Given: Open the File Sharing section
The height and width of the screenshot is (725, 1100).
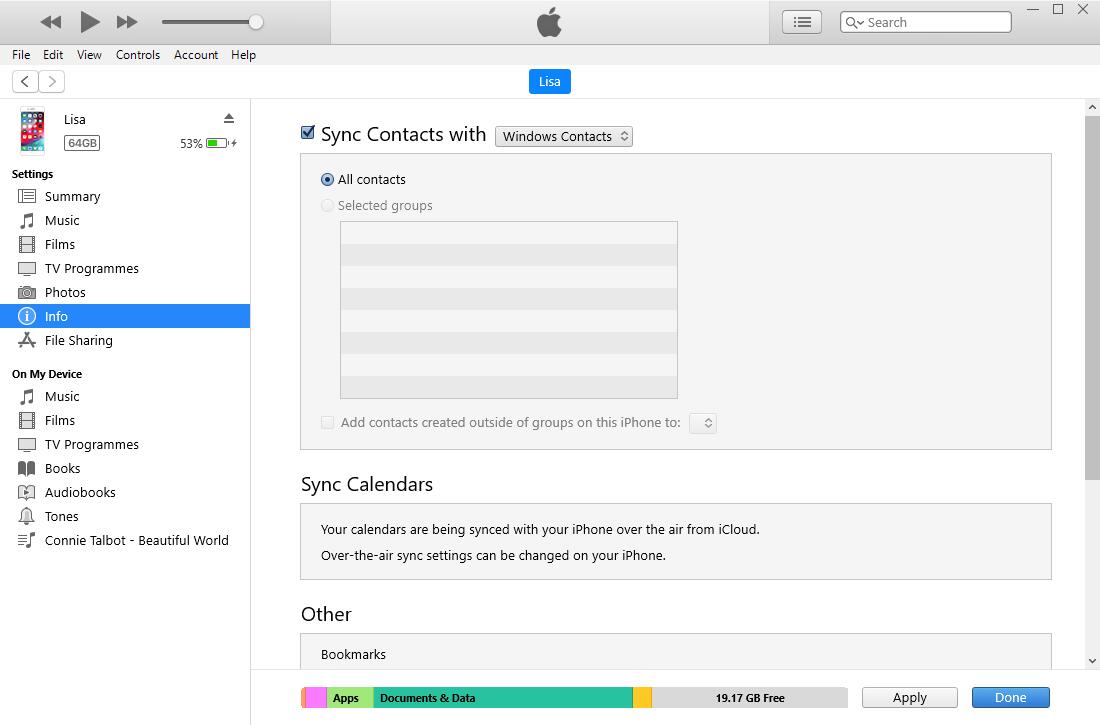Looking at the screenshot, I should tap(78, 340).
